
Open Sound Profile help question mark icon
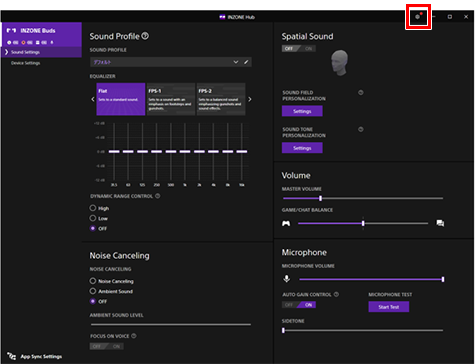click(x=145, y=36)
